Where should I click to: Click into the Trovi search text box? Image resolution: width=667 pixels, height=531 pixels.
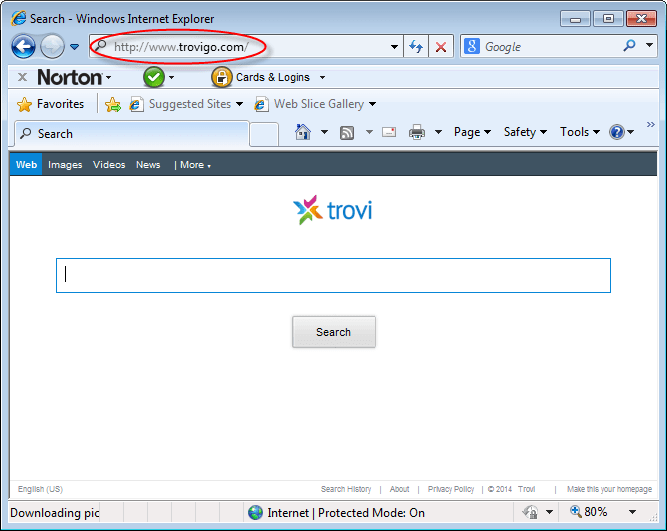click(x=333, y=275)
